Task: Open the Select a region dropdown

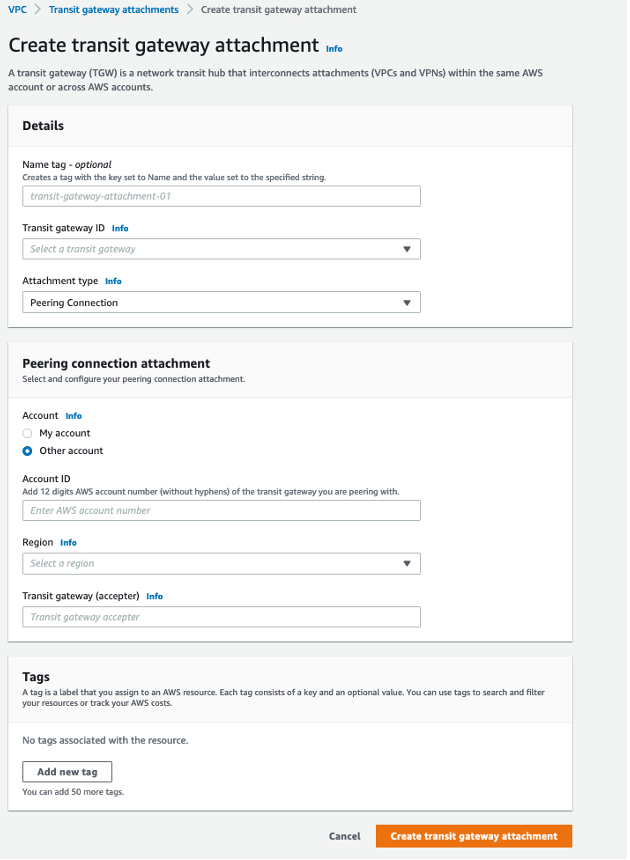Action: pos(221,564)
